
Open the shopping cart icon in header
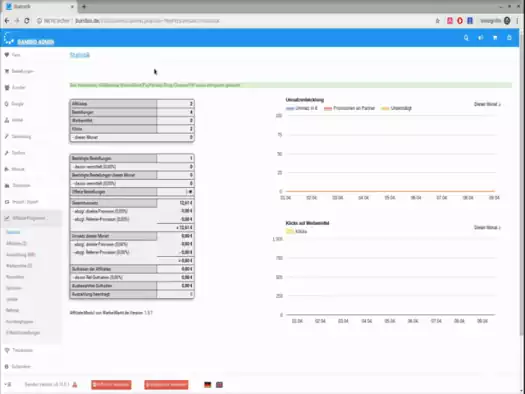tap(495, 38)
